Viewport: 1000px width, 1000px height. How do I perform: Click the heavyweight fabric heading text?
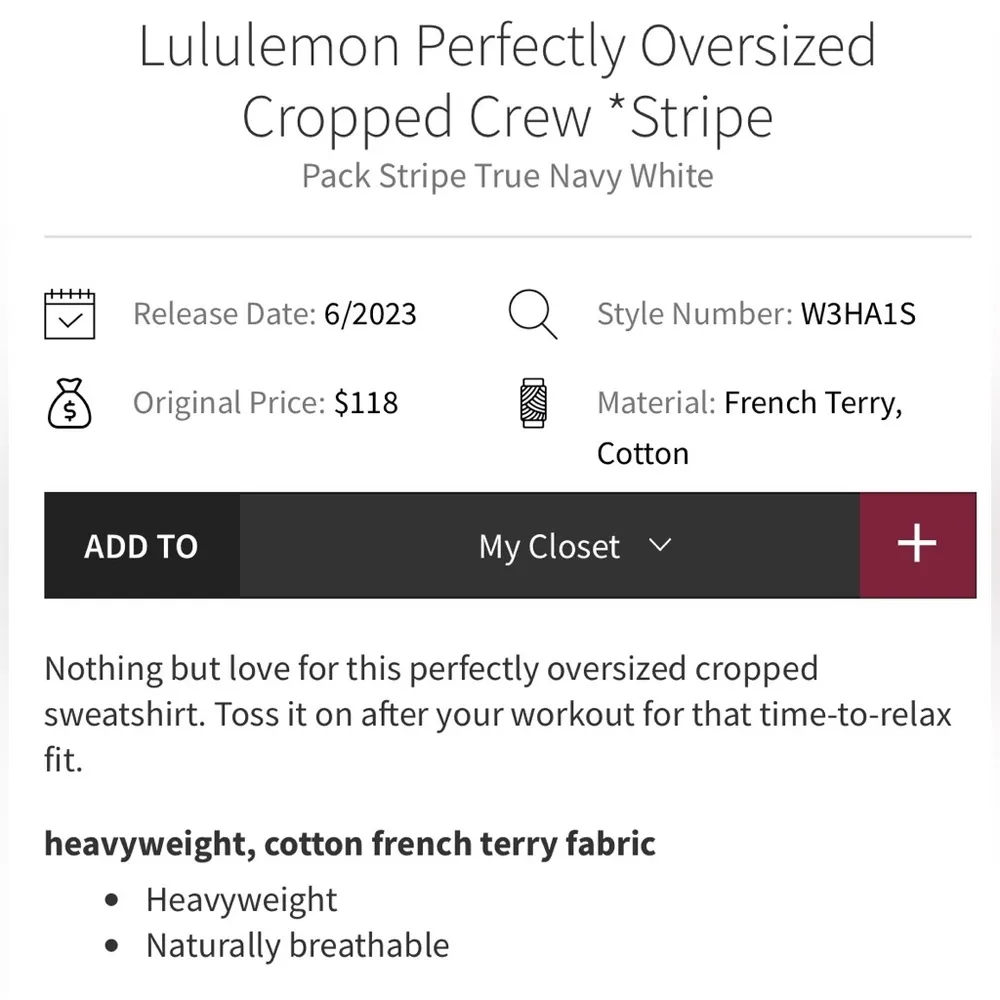tap(348, 843)
